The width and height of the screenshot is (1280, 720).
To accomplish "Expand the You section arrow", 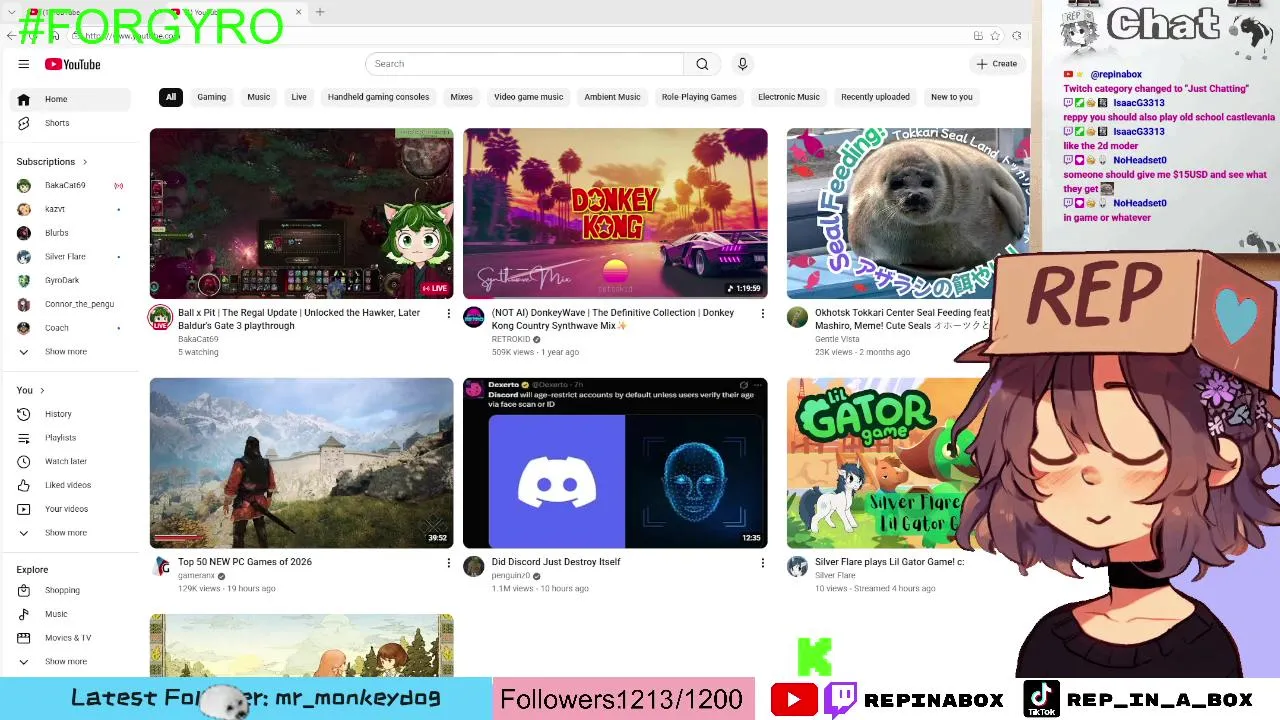I will [x=42, y=390].
